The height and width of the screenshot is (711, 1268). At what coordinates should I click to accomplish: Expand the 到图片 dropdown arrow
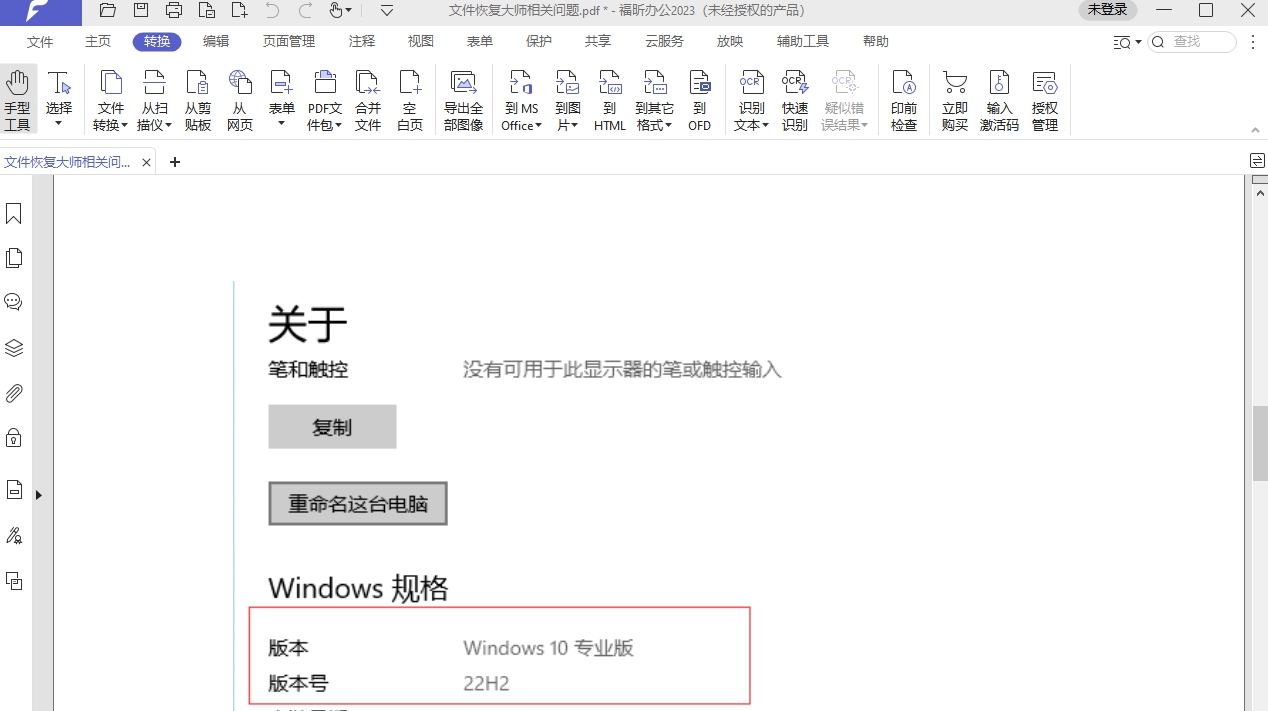coord(575,126)
